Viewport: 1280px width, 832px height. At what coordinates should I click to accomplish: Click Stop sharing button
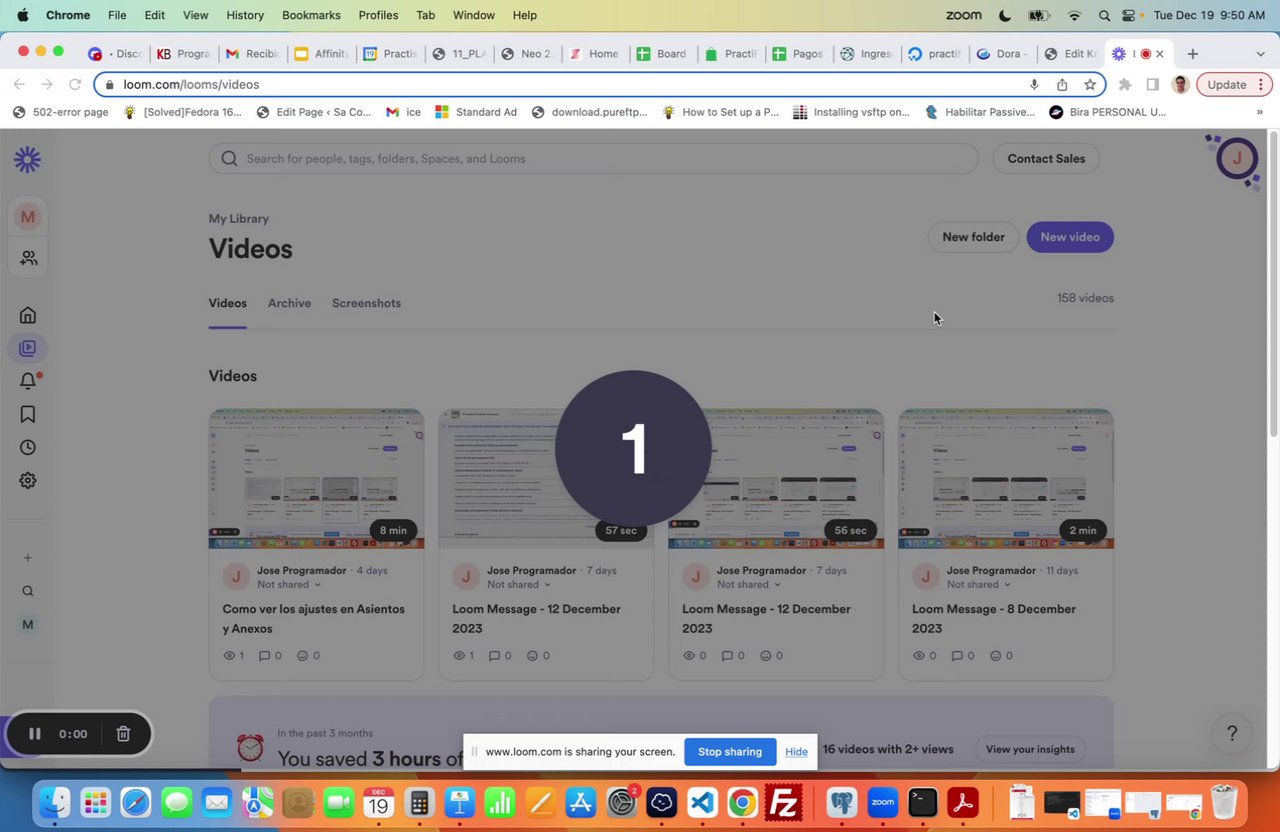coord(730,752)
